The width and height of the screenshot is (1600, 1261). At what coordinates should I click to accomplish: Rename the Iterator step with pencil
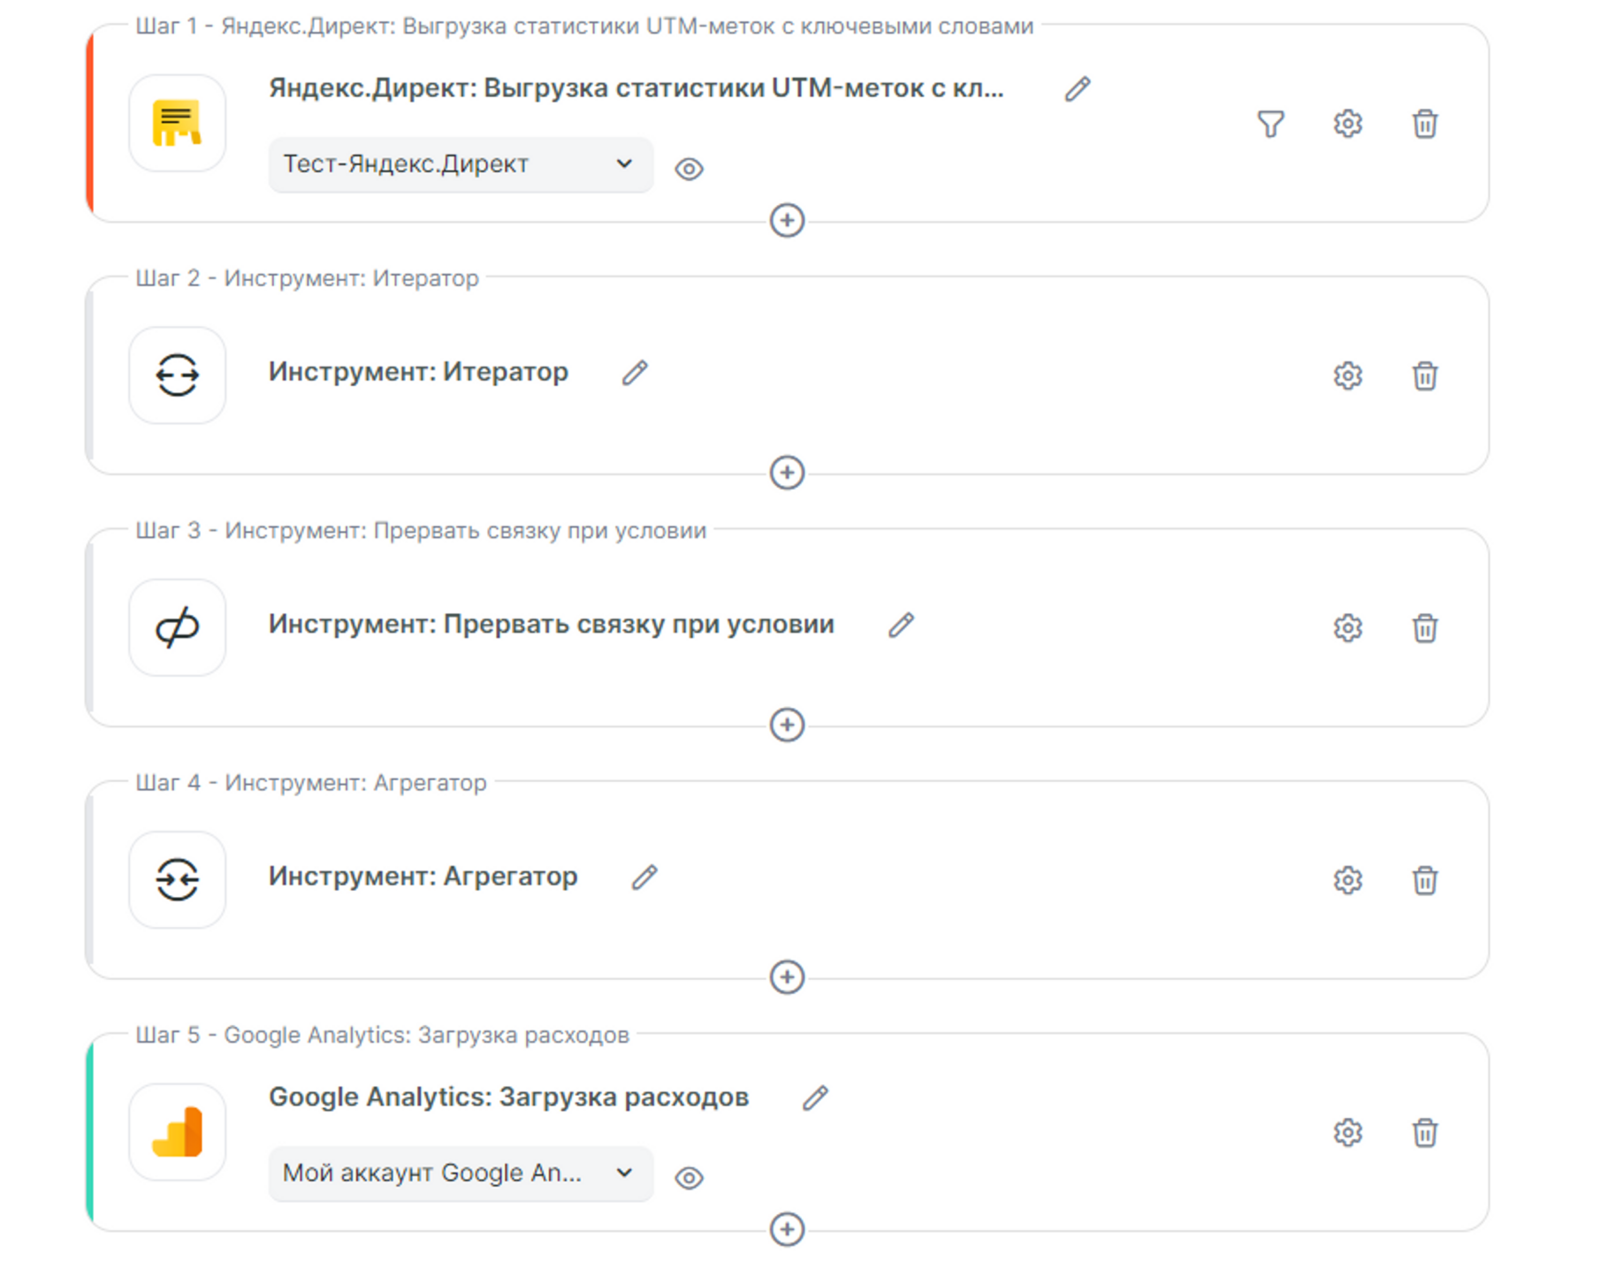point(635,373)
